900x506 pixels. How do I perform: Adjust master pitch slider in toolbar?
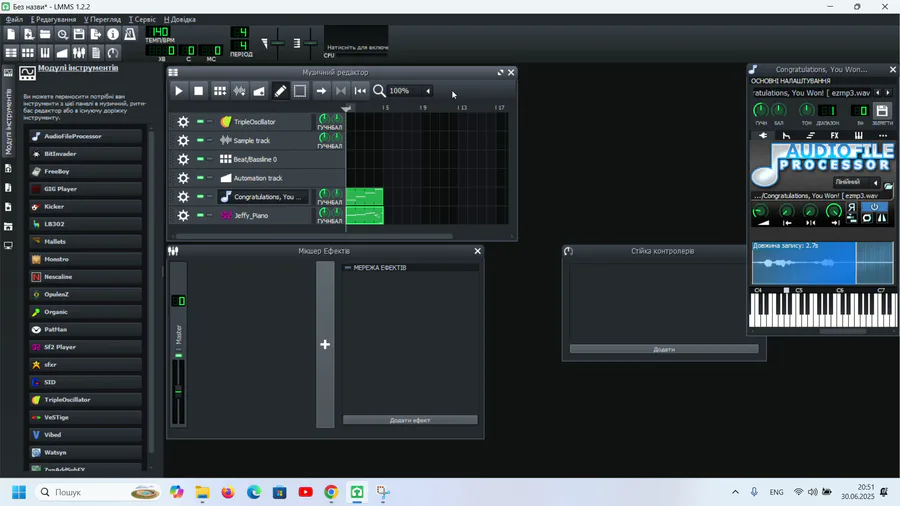click(x=310, y=43)
